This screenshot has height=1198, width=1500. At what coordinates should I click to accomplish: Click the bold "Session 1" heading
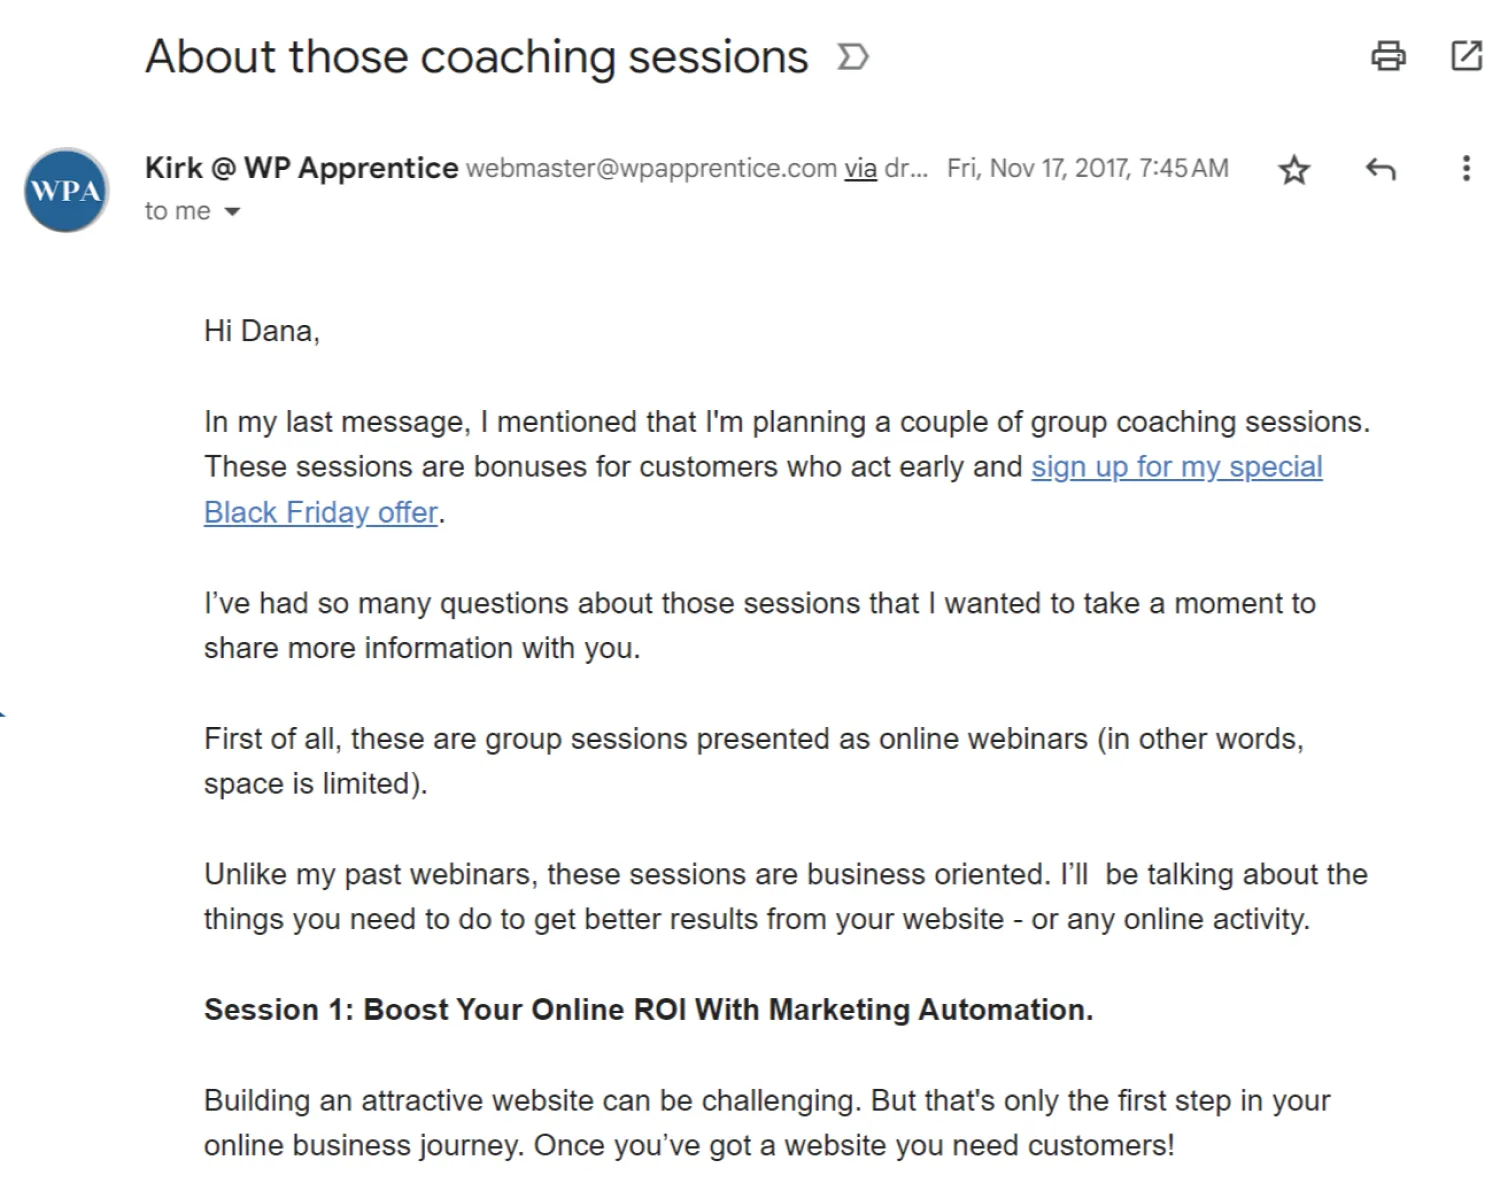pos(648,1010)
